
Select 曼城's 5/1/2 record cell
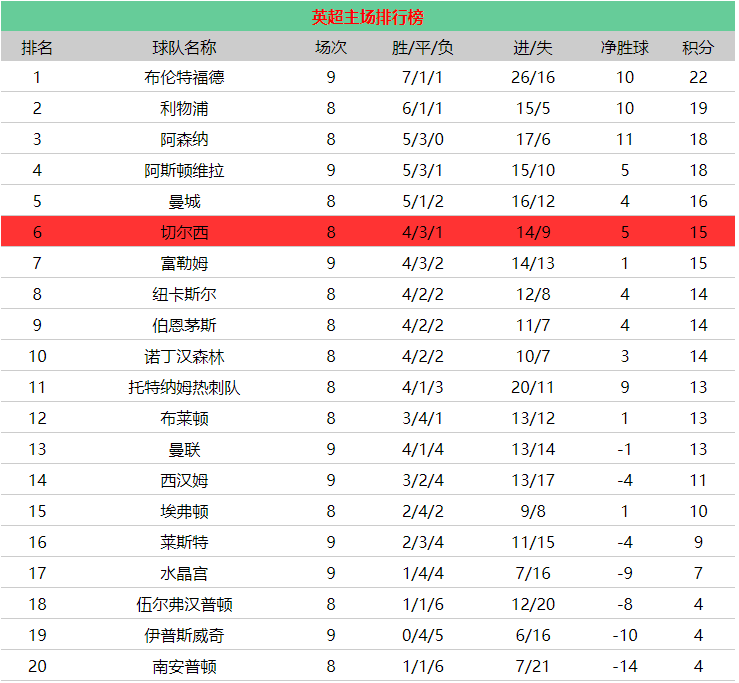[x=422, y=201]
